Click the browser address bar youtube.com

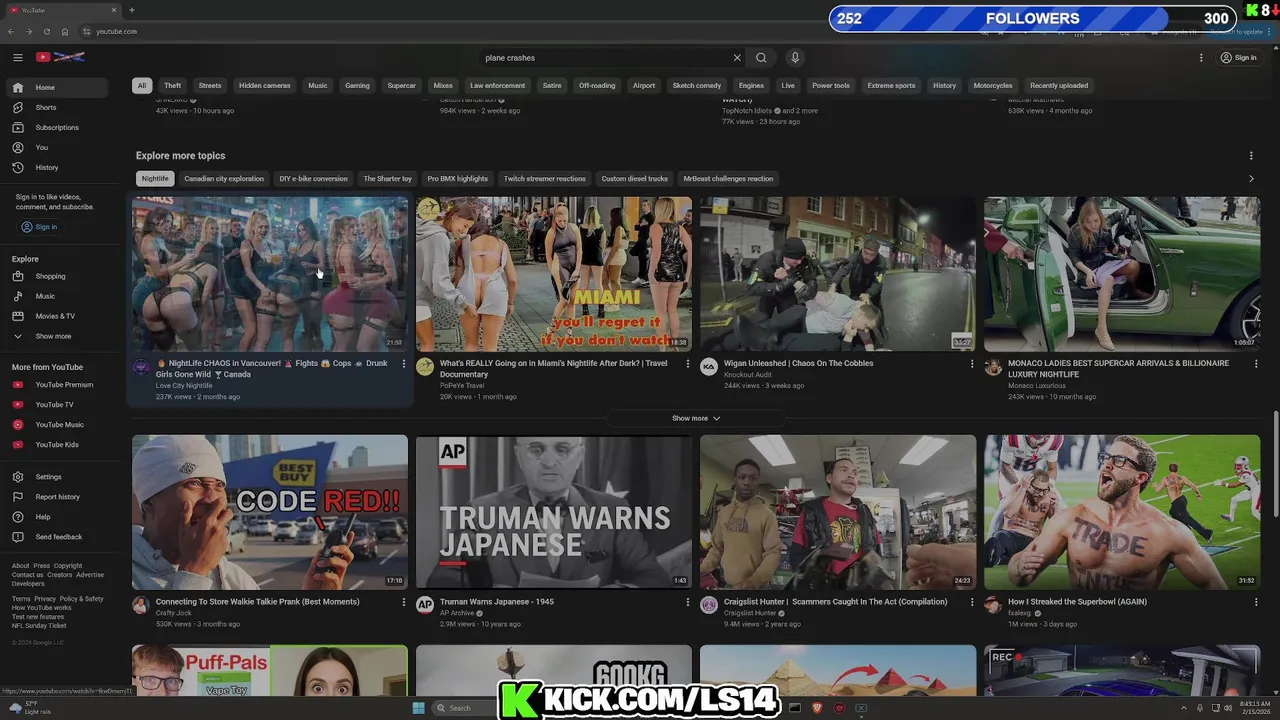[117, 32]
